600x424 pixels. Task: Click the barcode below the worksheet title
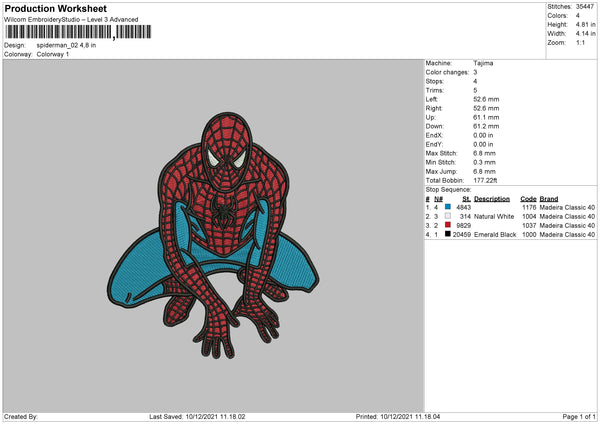[x=78, y=32]
